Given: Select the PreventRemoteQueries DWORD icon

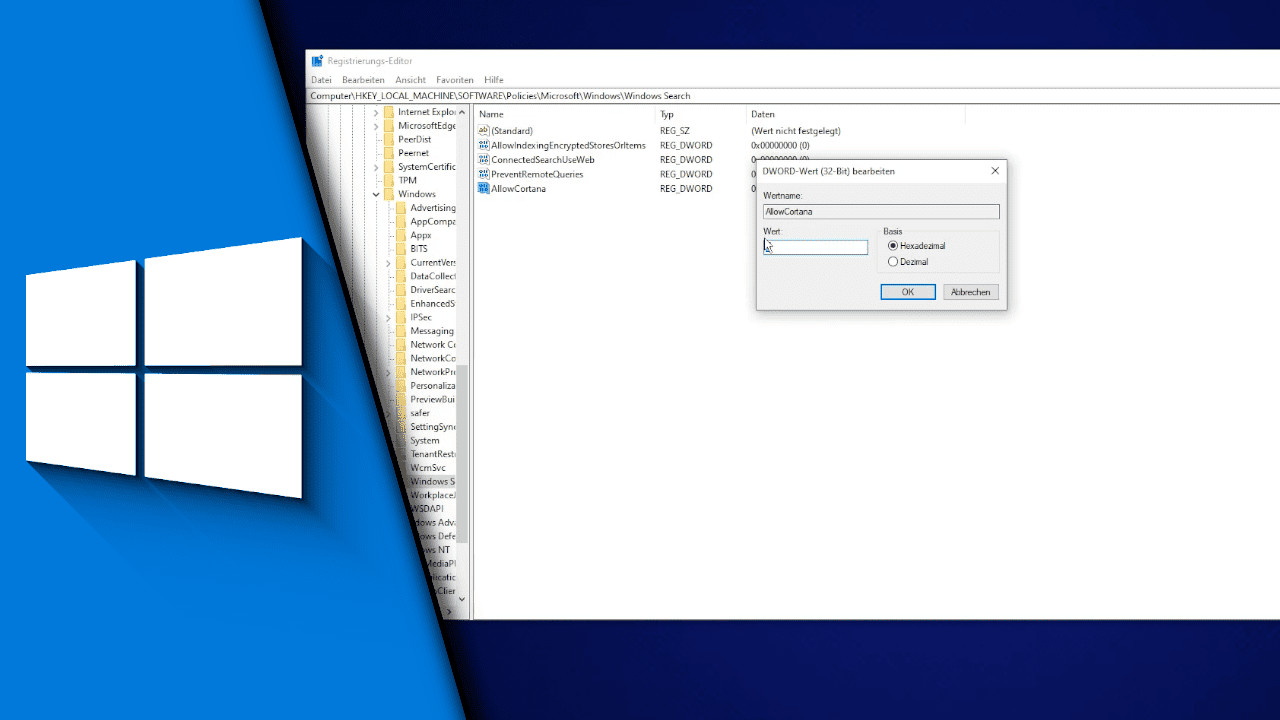Looking at the screenshot, I should click(x=483, y=174).
